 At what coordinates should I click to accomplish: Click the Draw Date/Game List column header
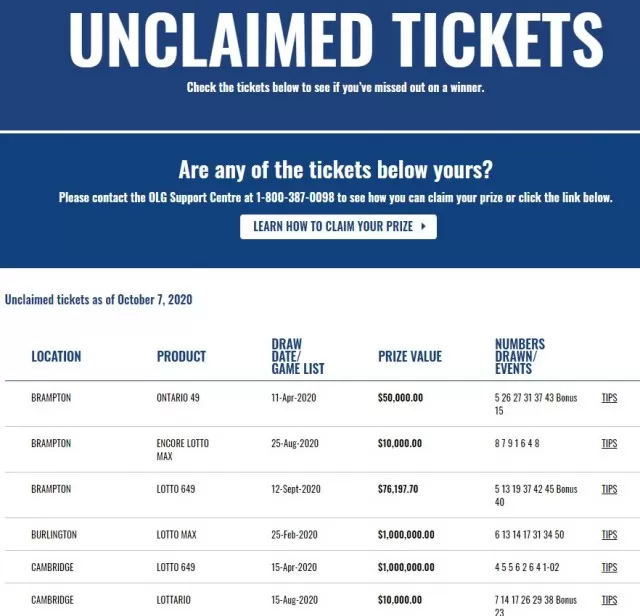click(x=298, y=356)
